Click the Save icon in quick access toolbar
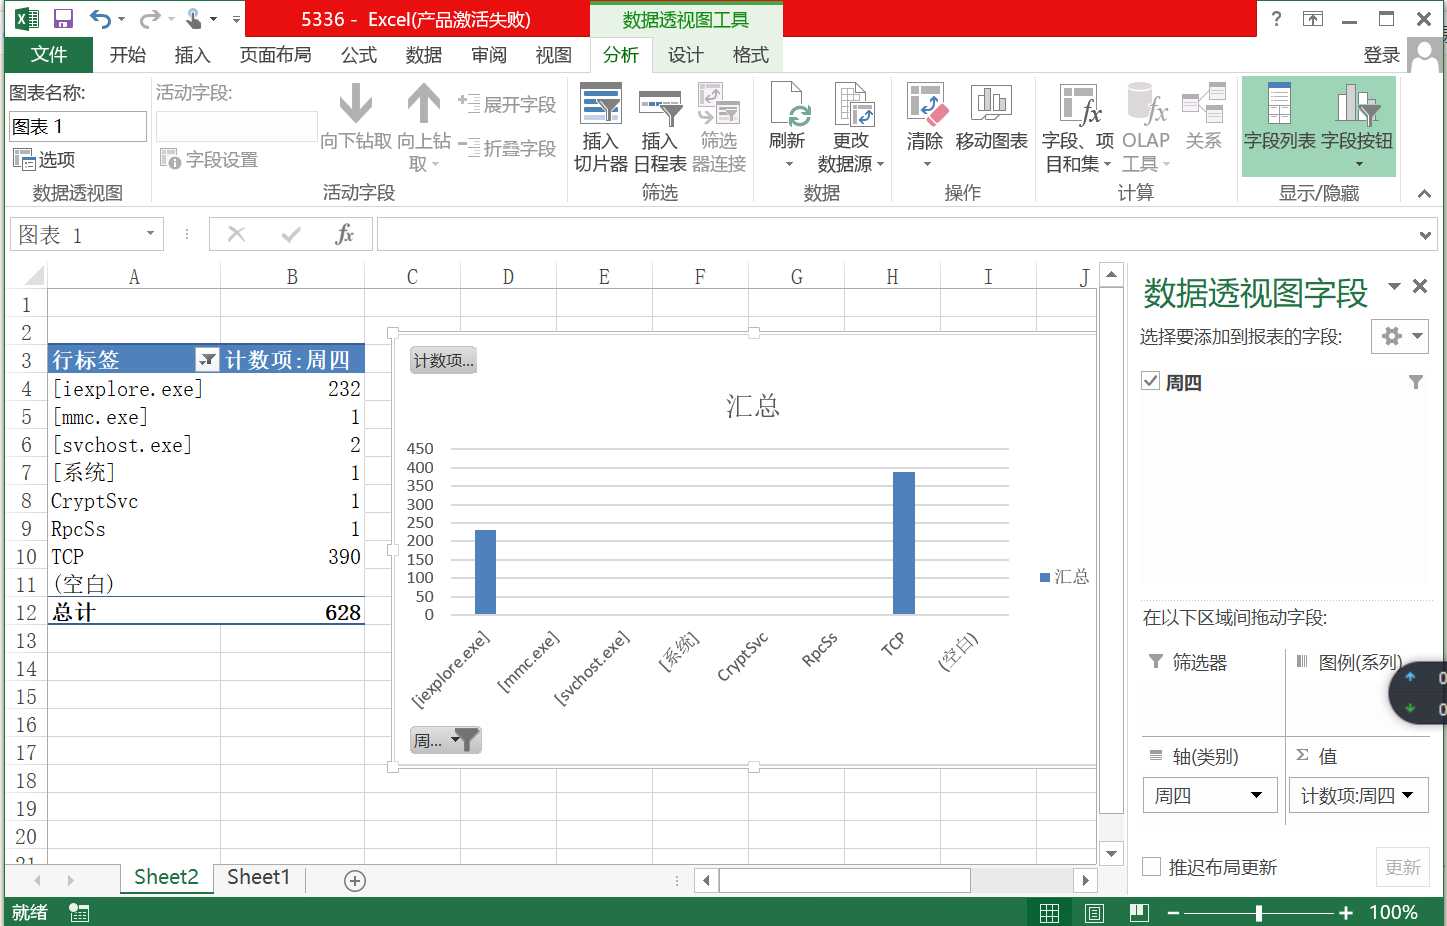Screen dimensions: 1447x926 tap(63, 19)
